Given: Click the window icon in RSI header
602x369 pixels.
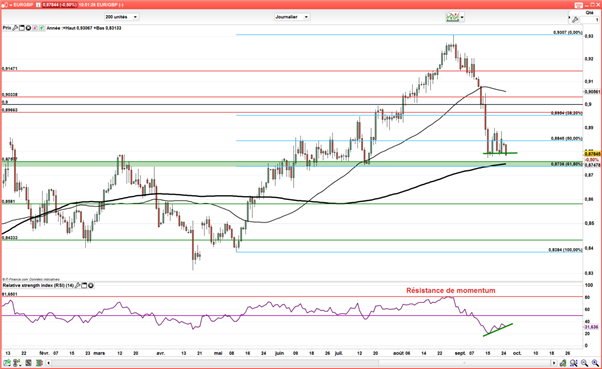Looking at the screenshot, I should (84, 286).
